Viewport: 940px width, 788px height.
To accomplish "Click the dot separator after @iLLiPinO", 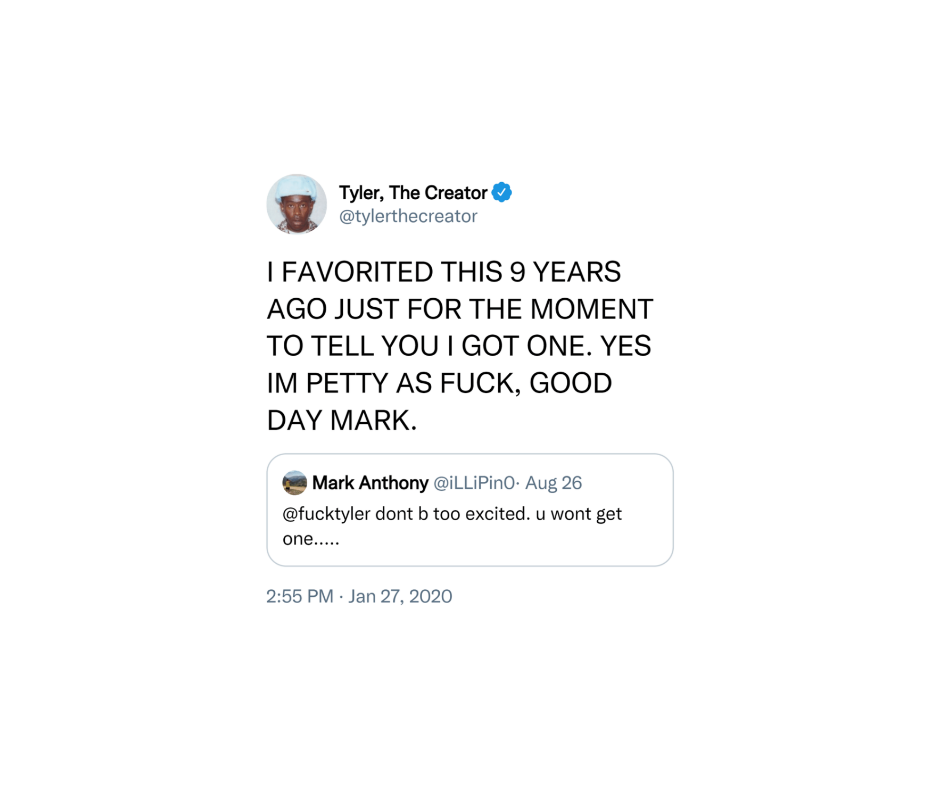I will click(x=518, y=483).
